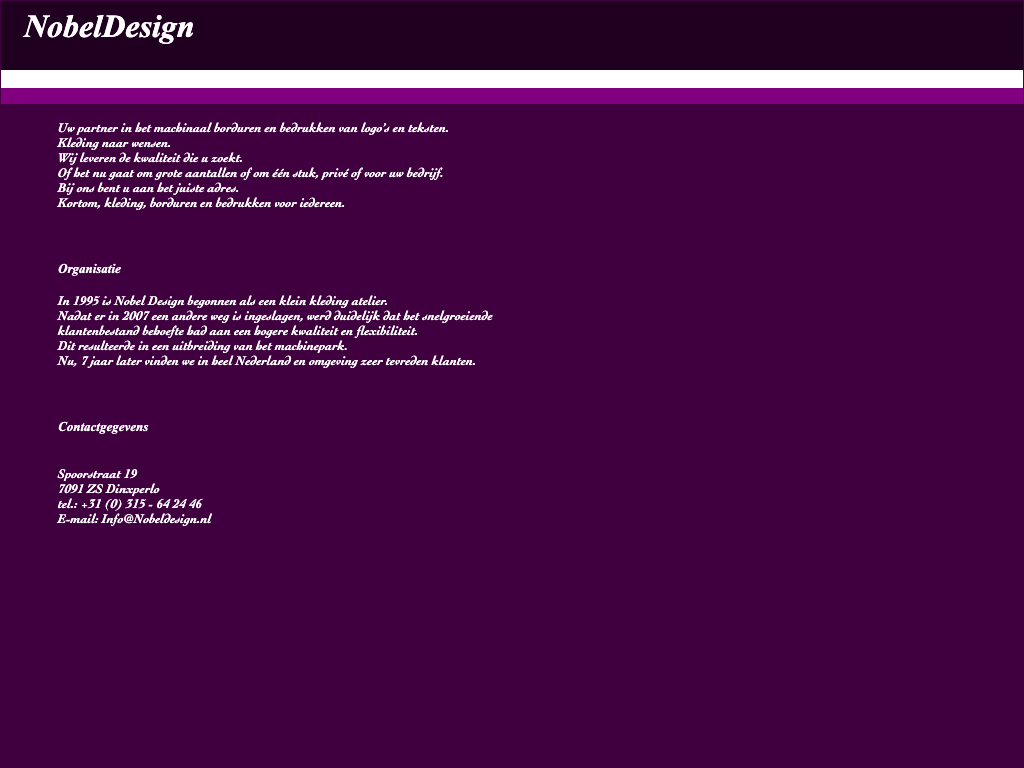The height and width of the screenshot is (768, 1024).
Task: Select the Organisatie heading
Action: tap(89, 269)
